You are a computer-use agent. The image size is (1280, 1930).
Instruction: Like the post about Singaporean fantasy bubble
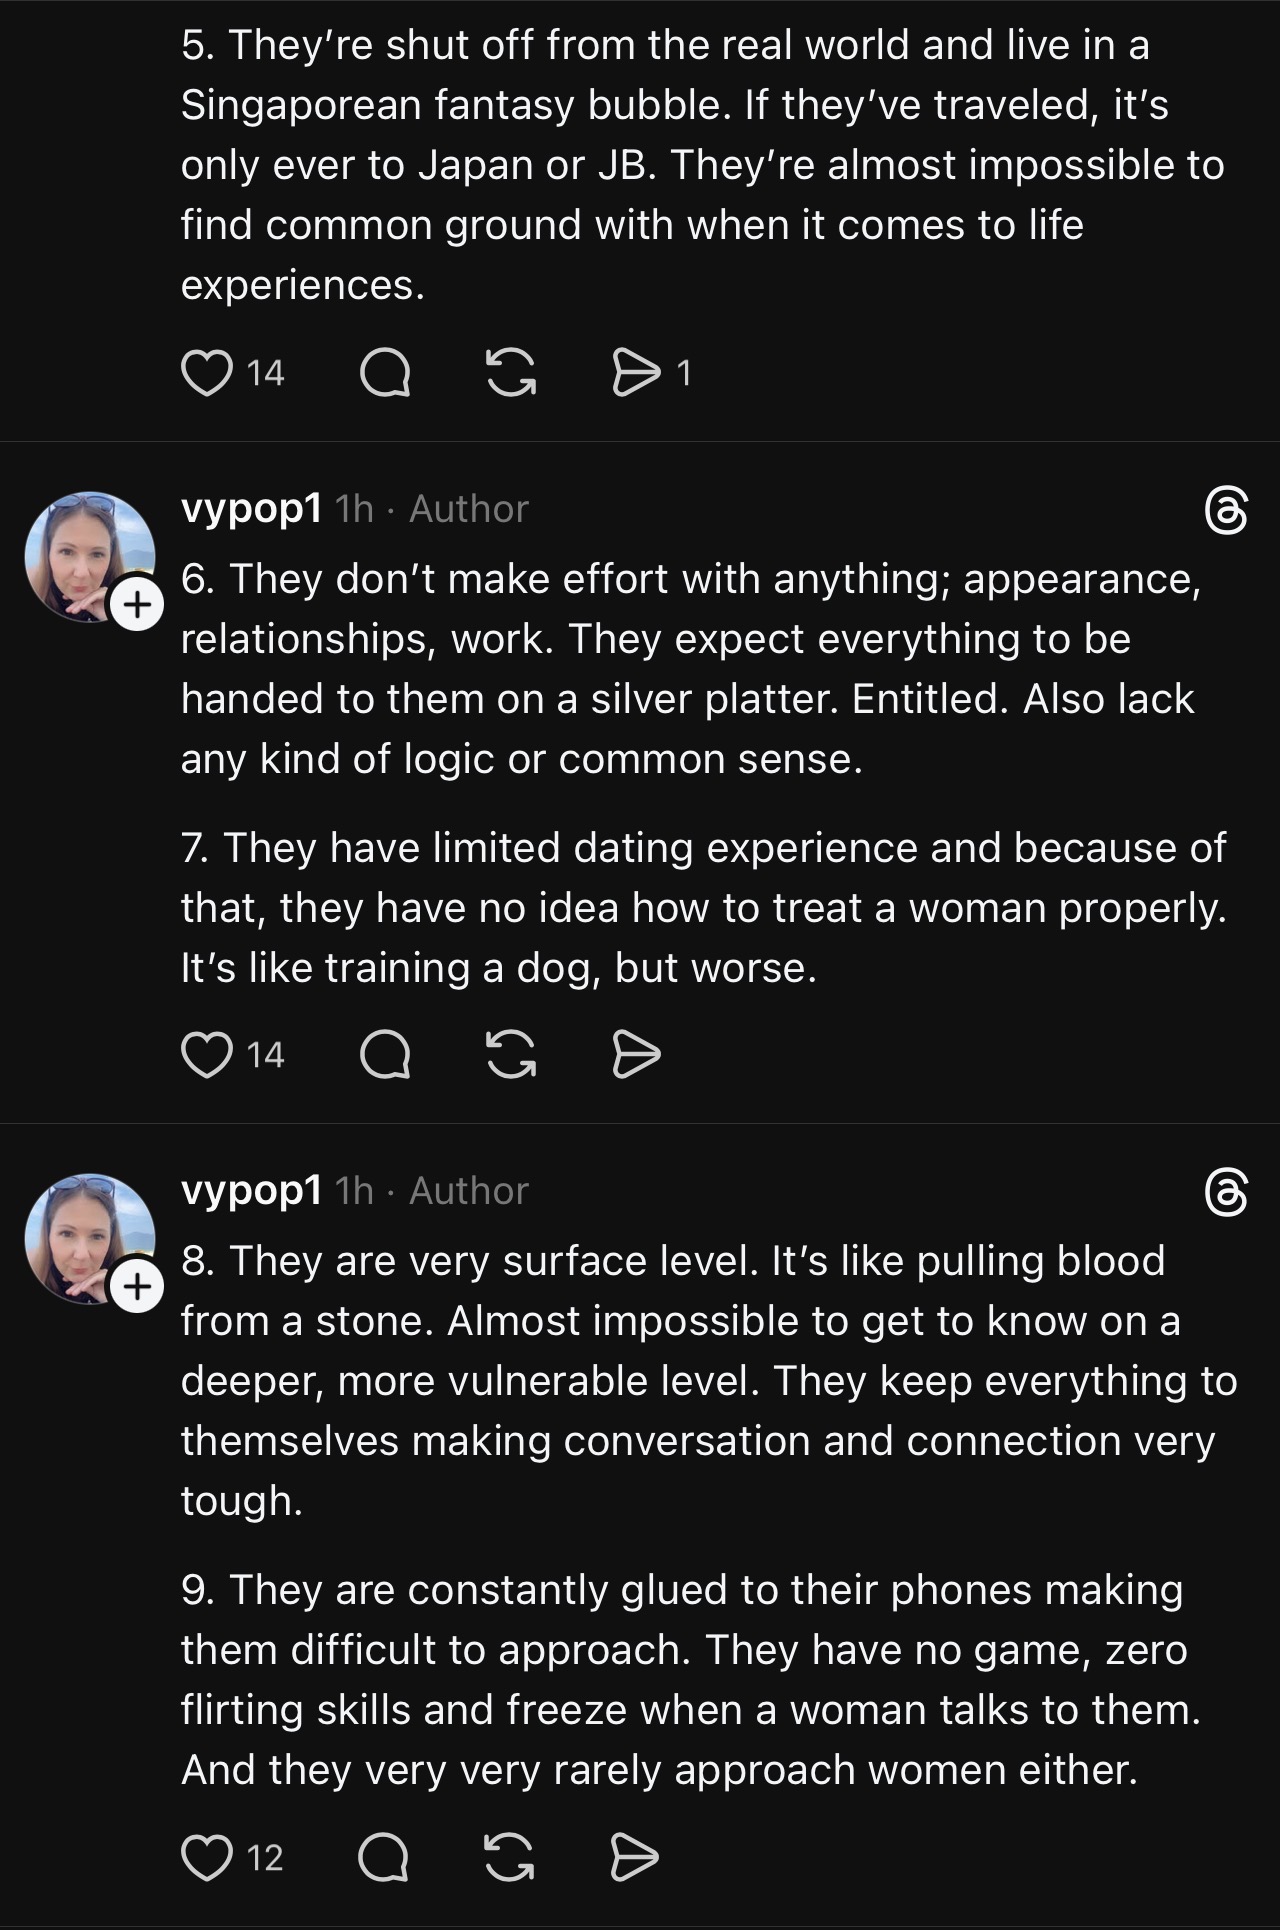(x=206, y=373)
